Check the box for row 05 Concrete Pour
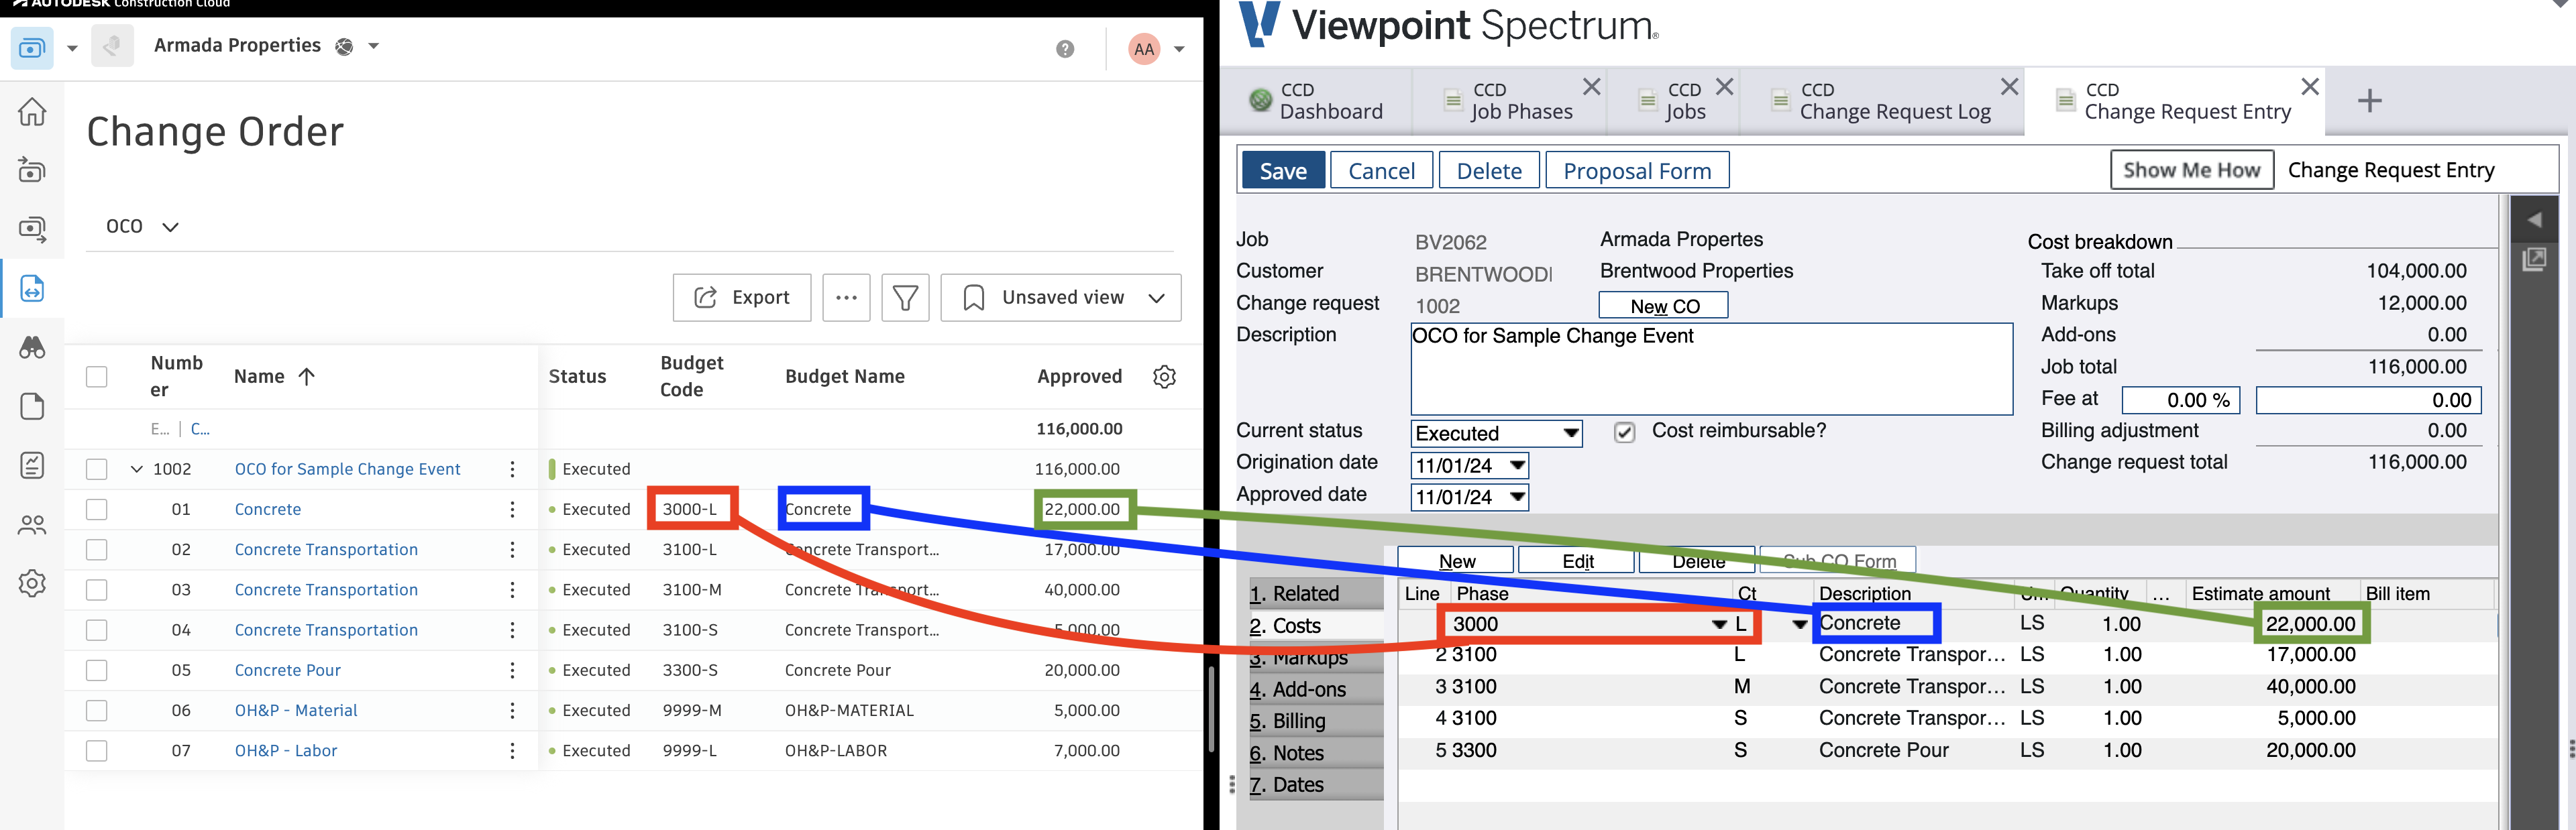2576x830 pixels. [96, 670]
